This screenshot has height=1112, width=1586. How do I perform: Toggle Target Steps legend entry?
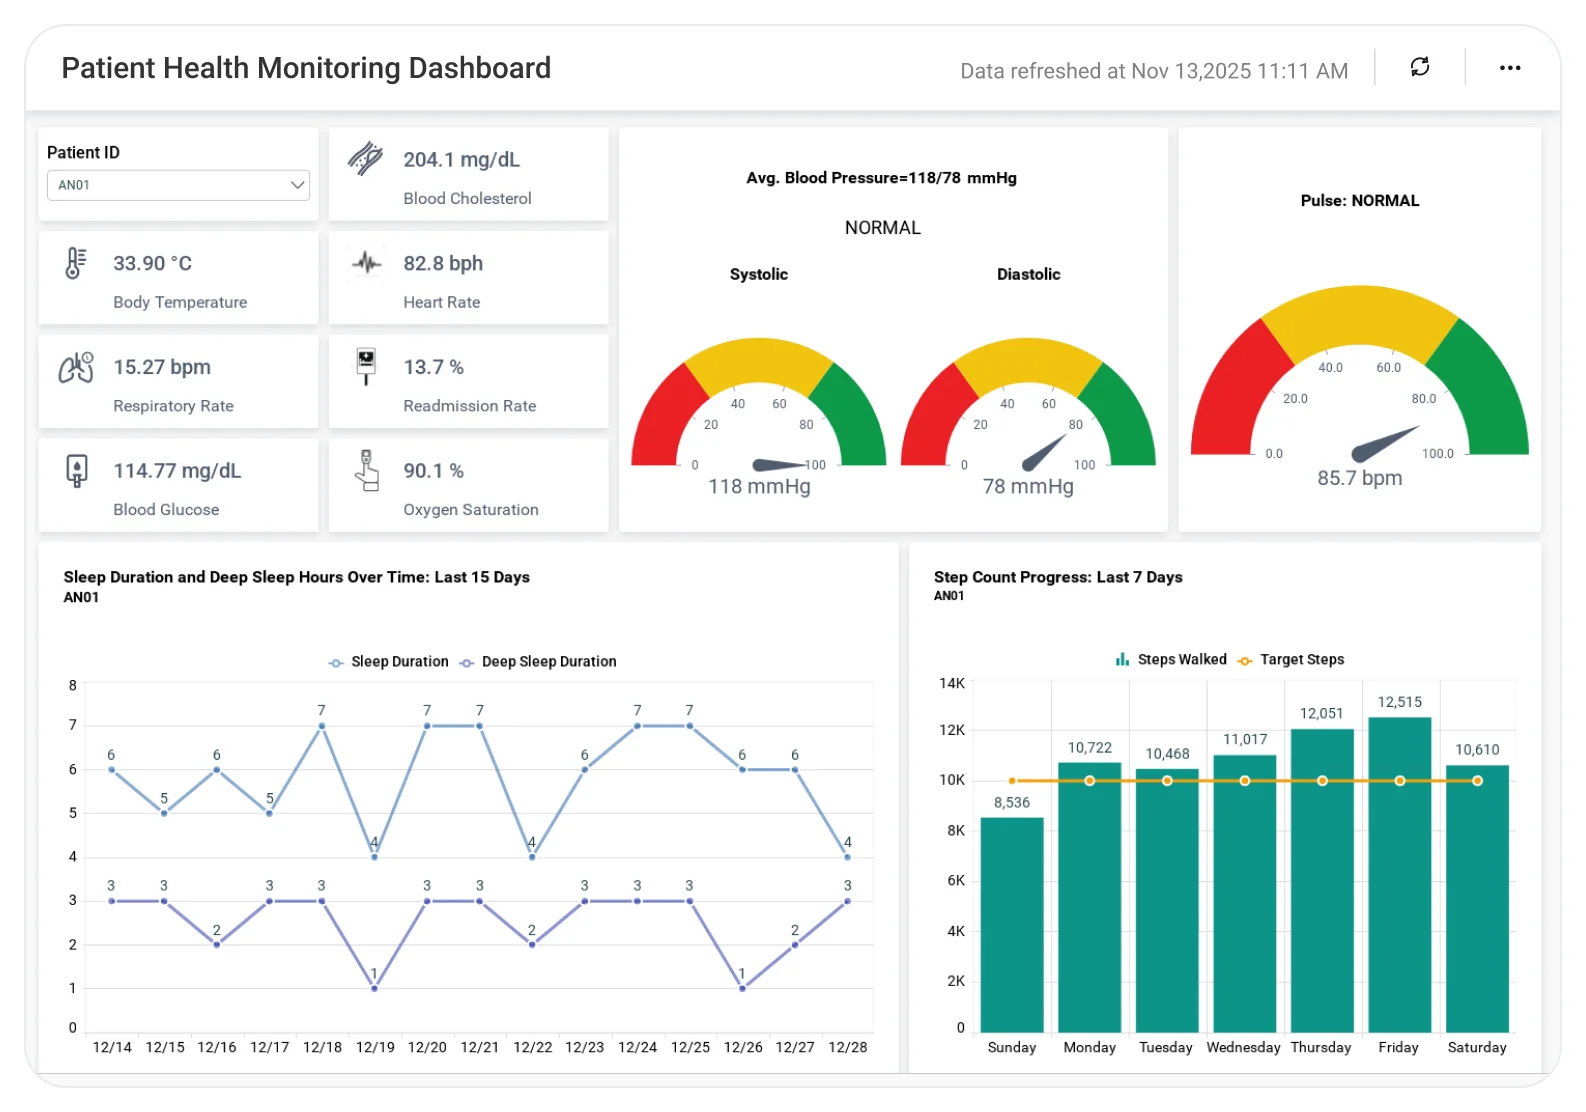coord(1291,660)
